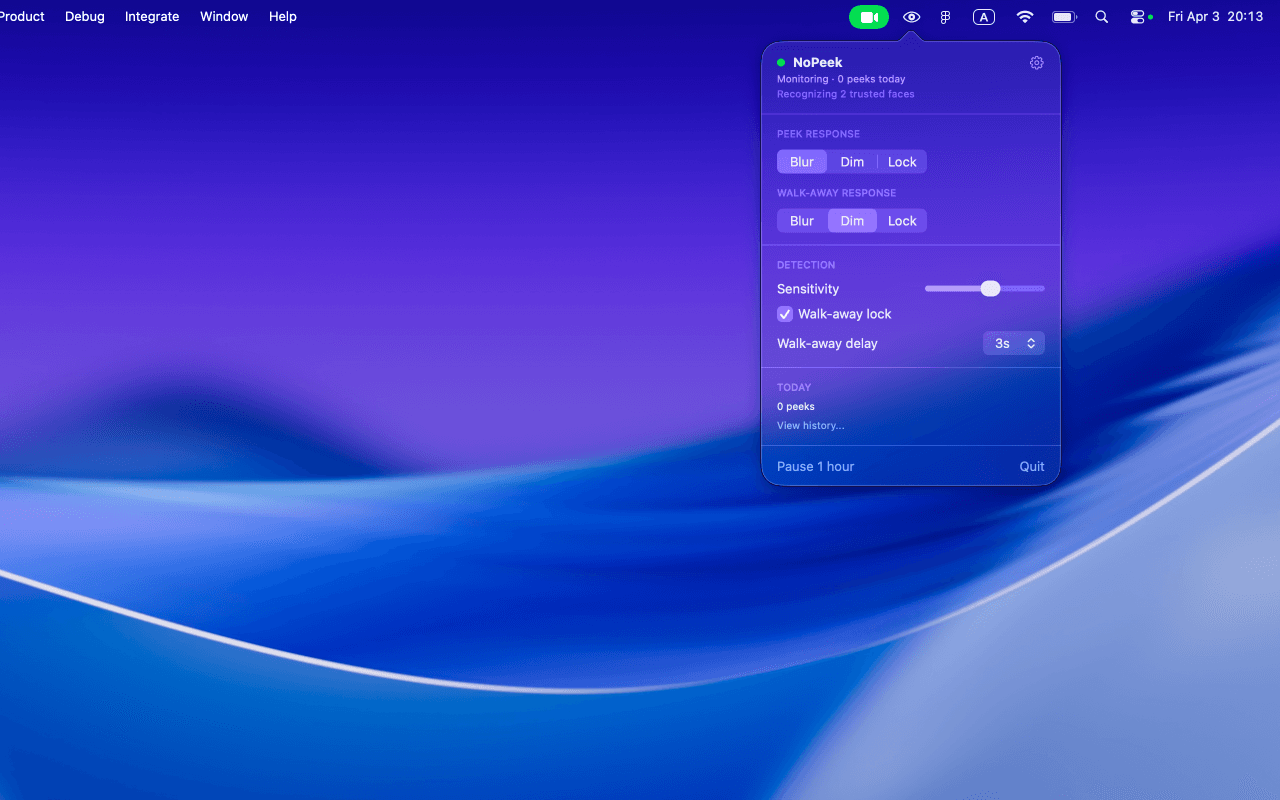Screen dimensions: 1280x800
Task: Uncheck the Walk-away lock checkbox
Action: 785,313
